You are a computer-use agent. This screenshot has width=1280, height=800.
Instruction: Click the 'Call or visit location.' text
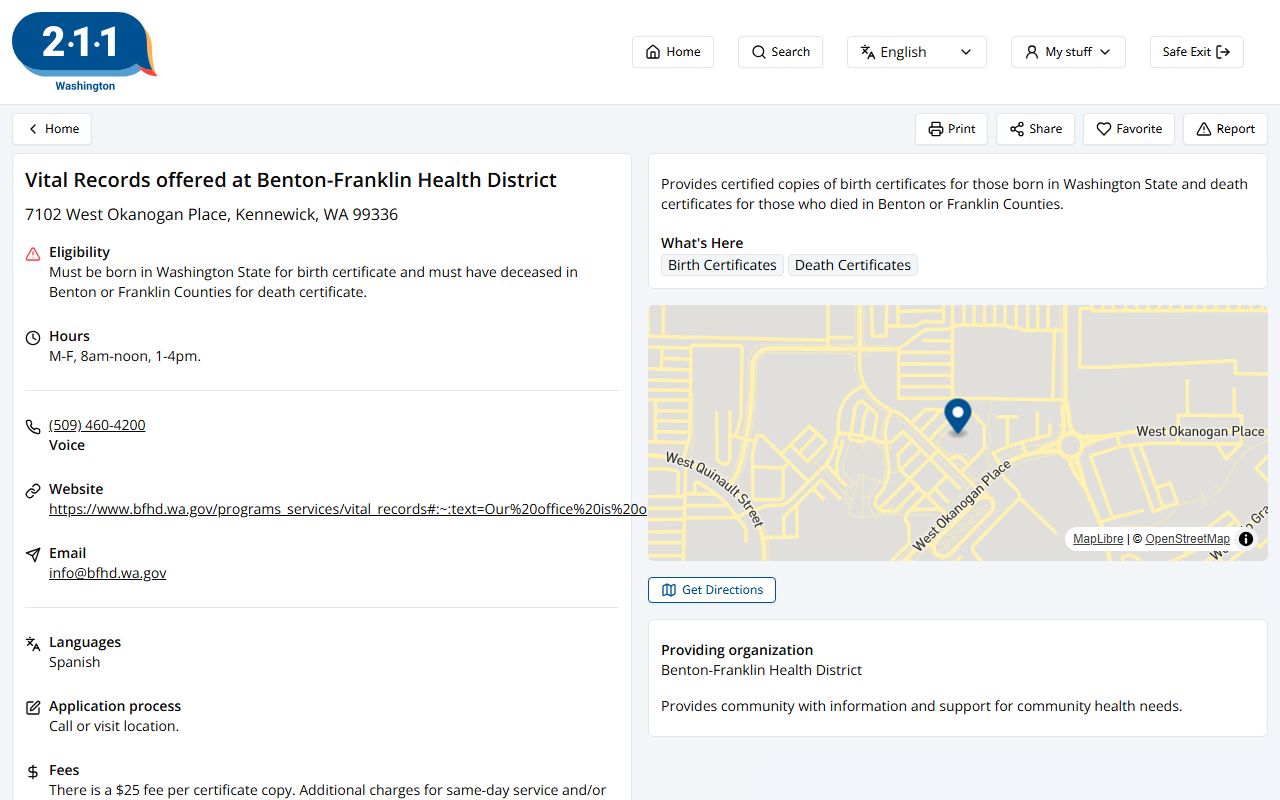coord(114,726)
